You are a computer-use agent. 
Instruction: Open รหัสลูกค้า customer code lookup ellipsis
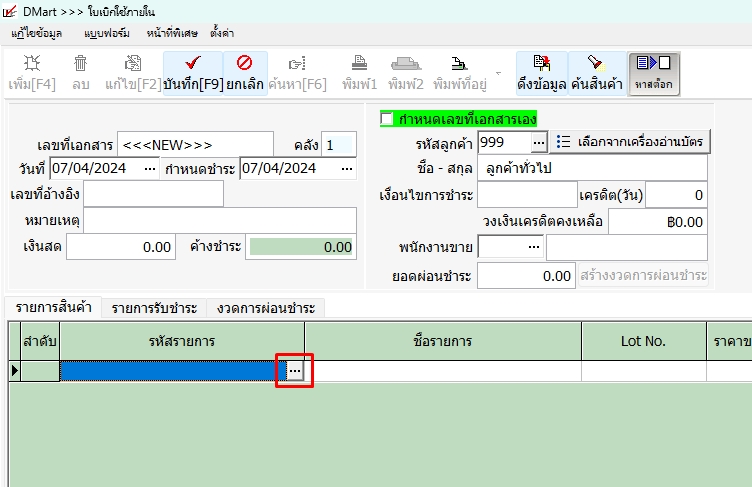[539, 143]
